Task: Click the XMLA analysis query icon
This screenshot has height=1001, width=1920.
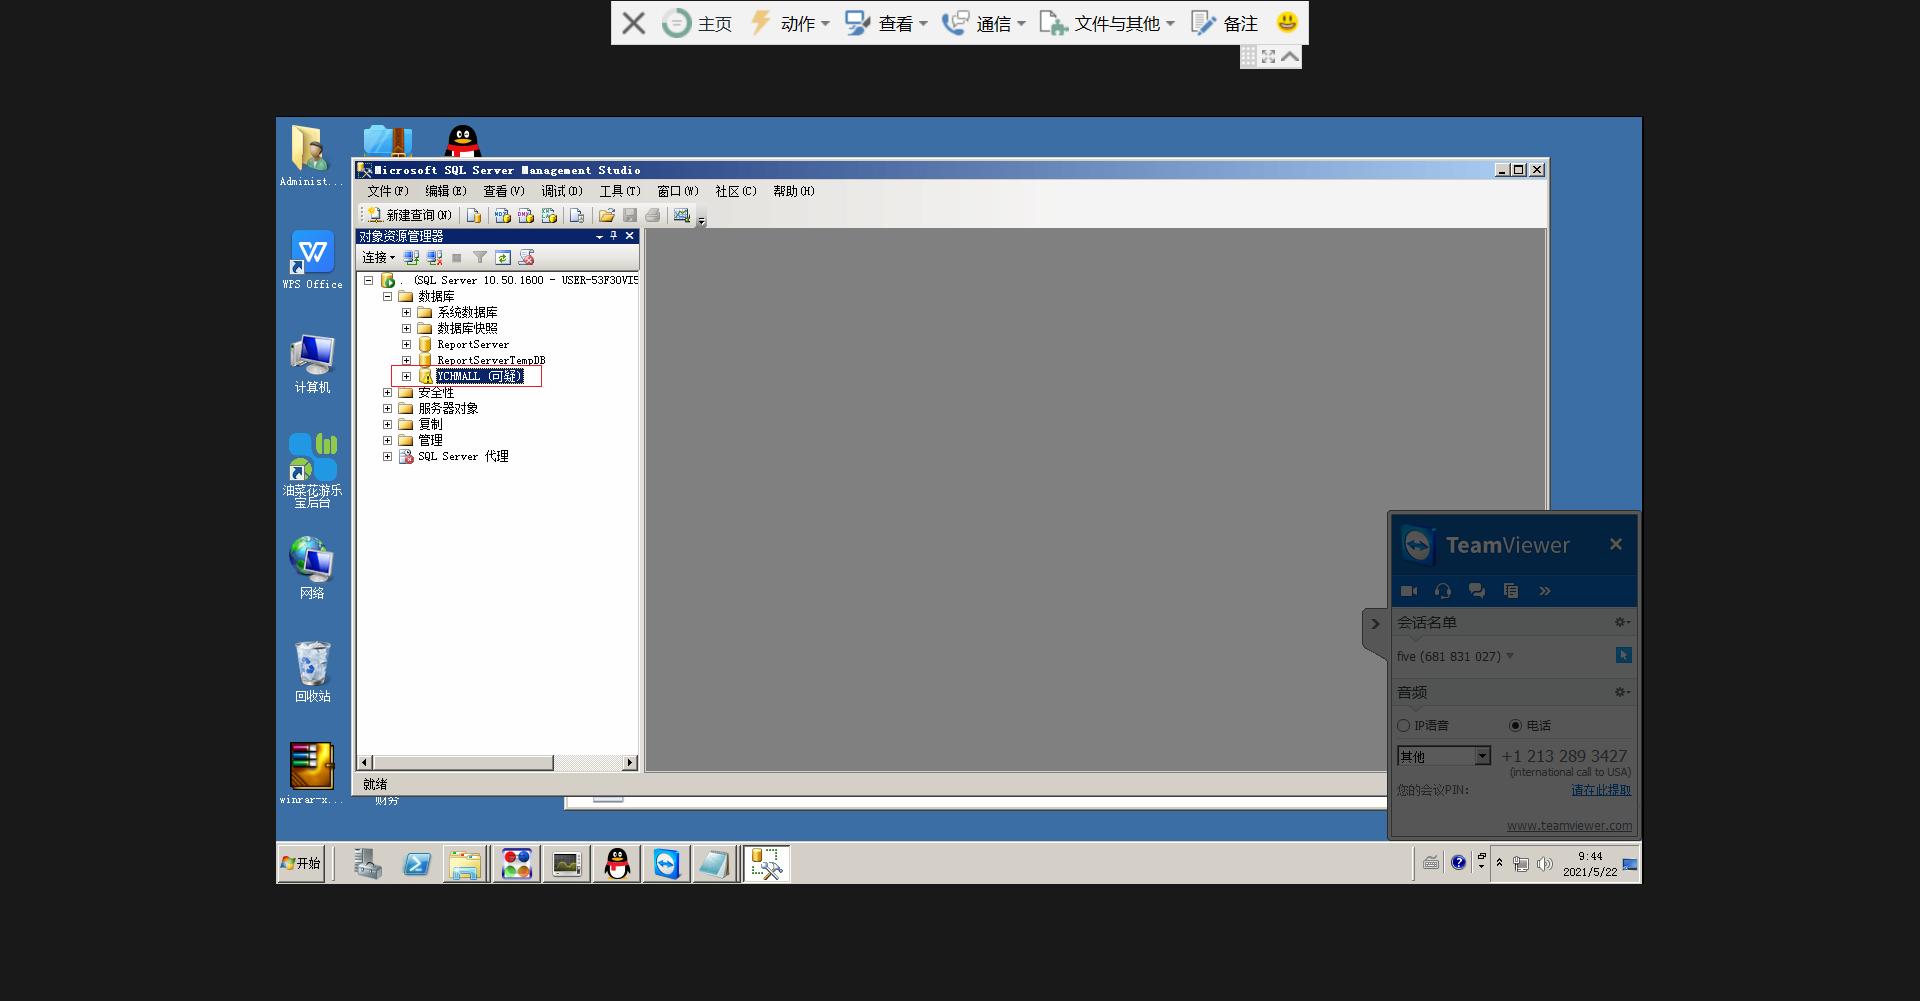Action: click(x=549, y=215)
